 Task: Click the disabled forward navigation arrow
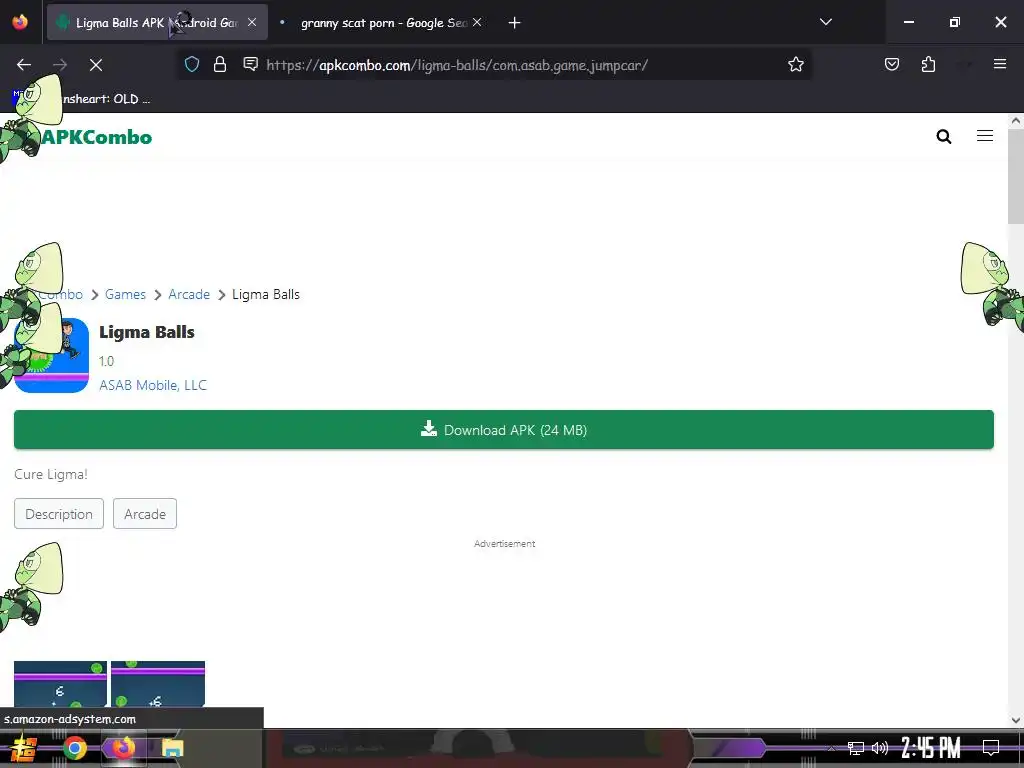(59, 65)
